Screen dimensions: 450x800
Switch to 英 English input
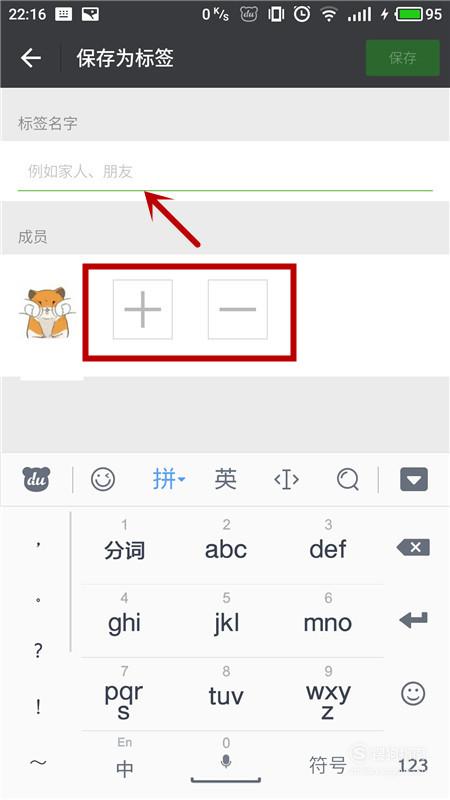click(225, 479)
